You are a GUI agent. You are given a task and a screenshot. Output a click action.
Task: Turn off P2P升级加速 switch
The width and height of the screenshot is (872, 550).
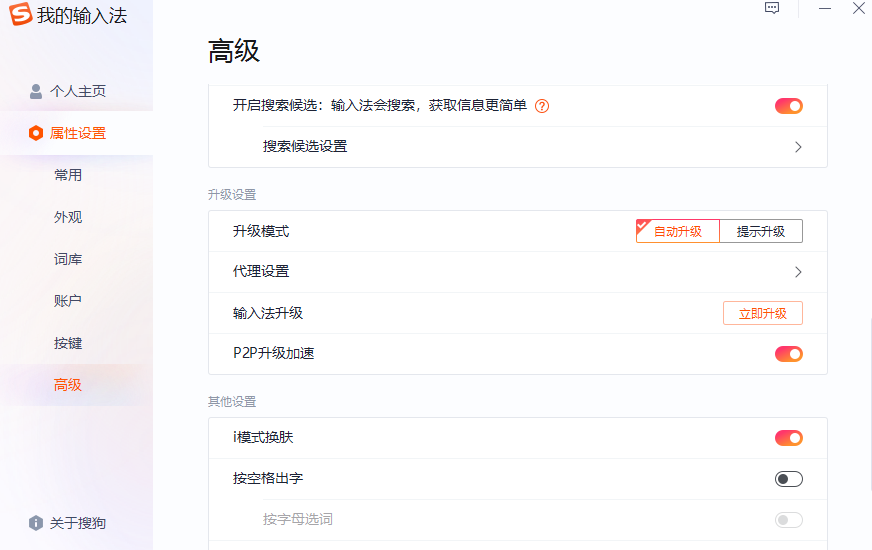coord(789,354)
